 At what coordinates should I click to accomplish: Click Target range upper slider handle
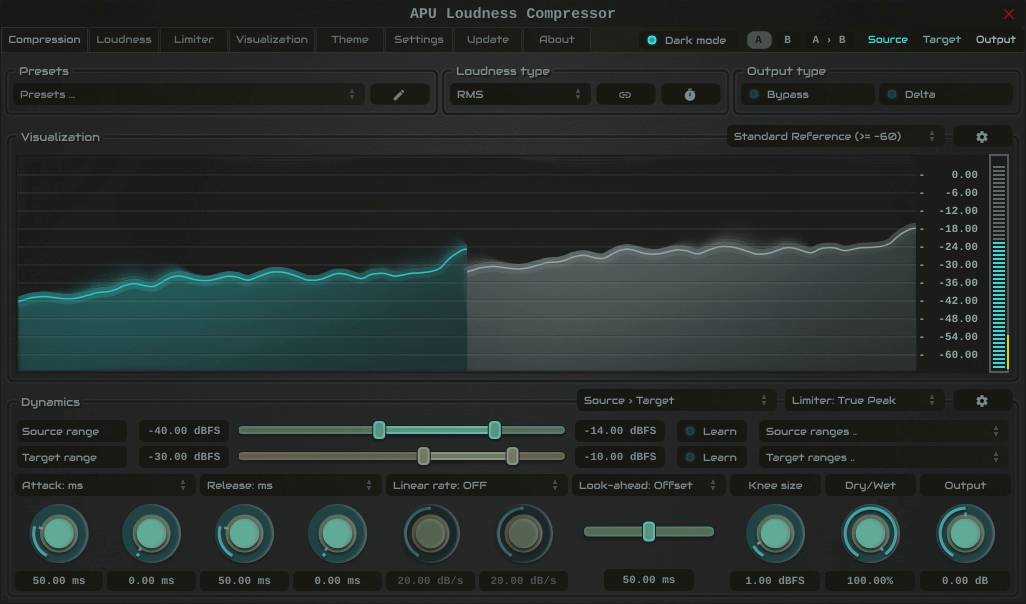point(512,456)
